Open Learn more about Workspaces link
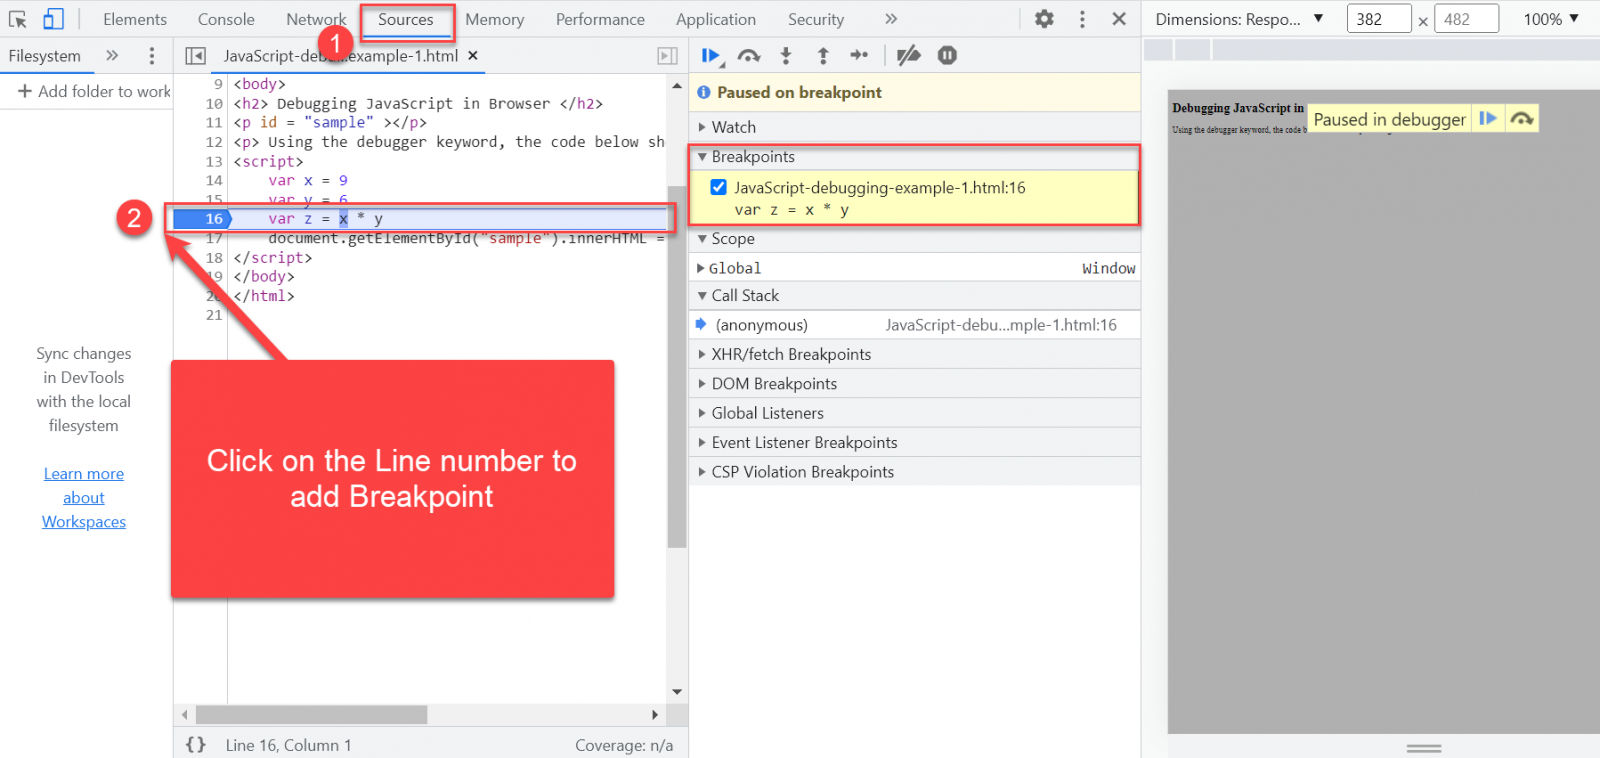Image resolution: width=1600 pixels, height=758 pixels. (84, 498)
